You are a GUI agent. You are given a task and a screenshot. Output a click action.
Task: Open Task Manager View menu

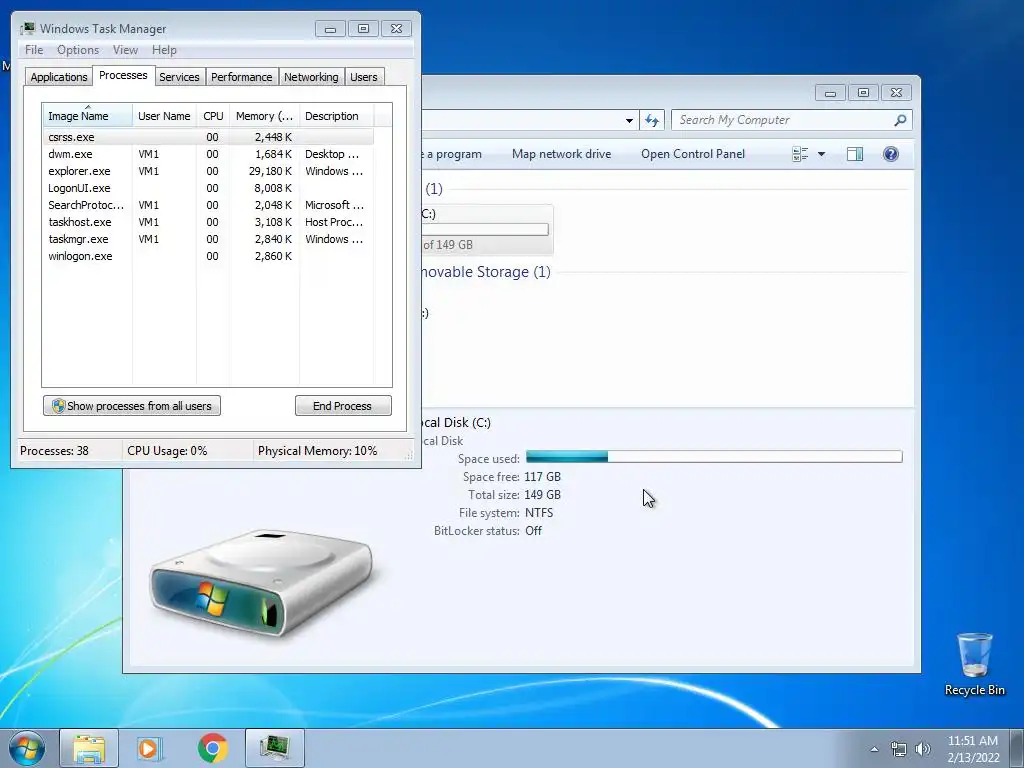125,50
